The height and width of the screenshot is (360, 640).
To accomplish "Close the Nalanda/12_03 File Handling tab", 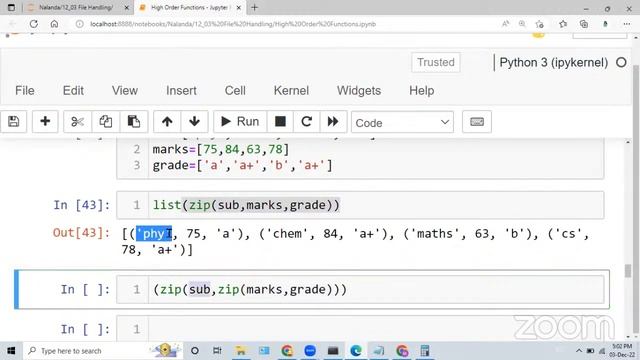I will point(127,7).
